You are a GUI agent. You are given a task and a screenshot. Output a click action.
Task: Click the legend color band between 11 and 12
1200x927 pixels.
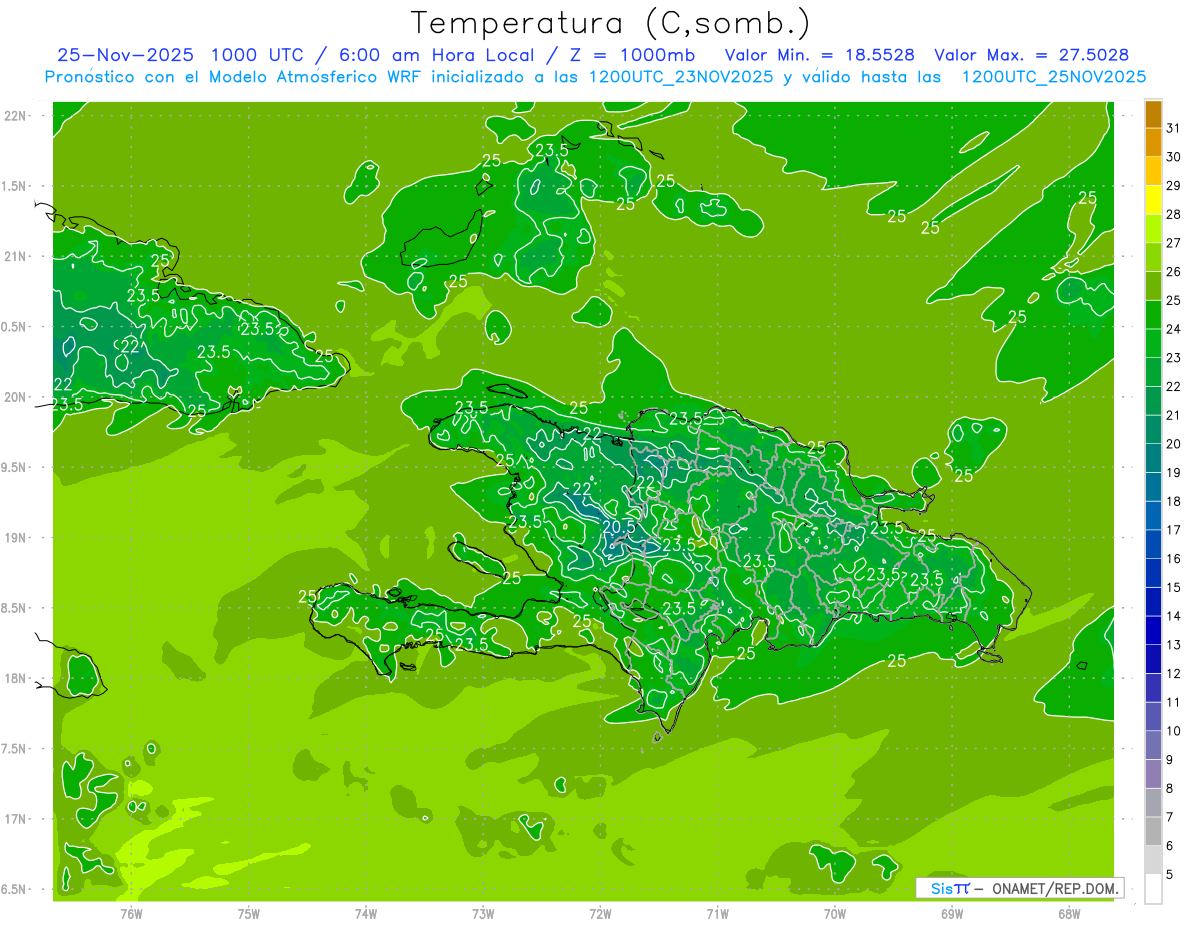1153,688
